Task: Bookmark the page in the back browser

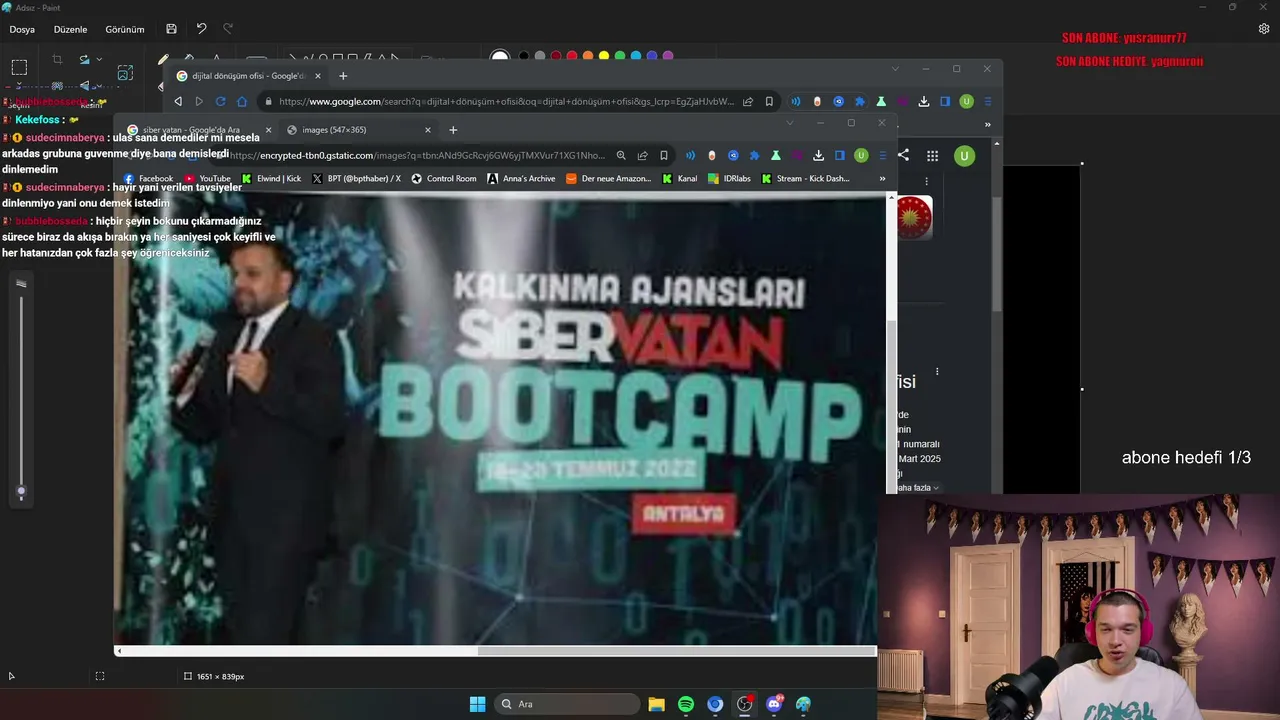Action: (769, 101)
